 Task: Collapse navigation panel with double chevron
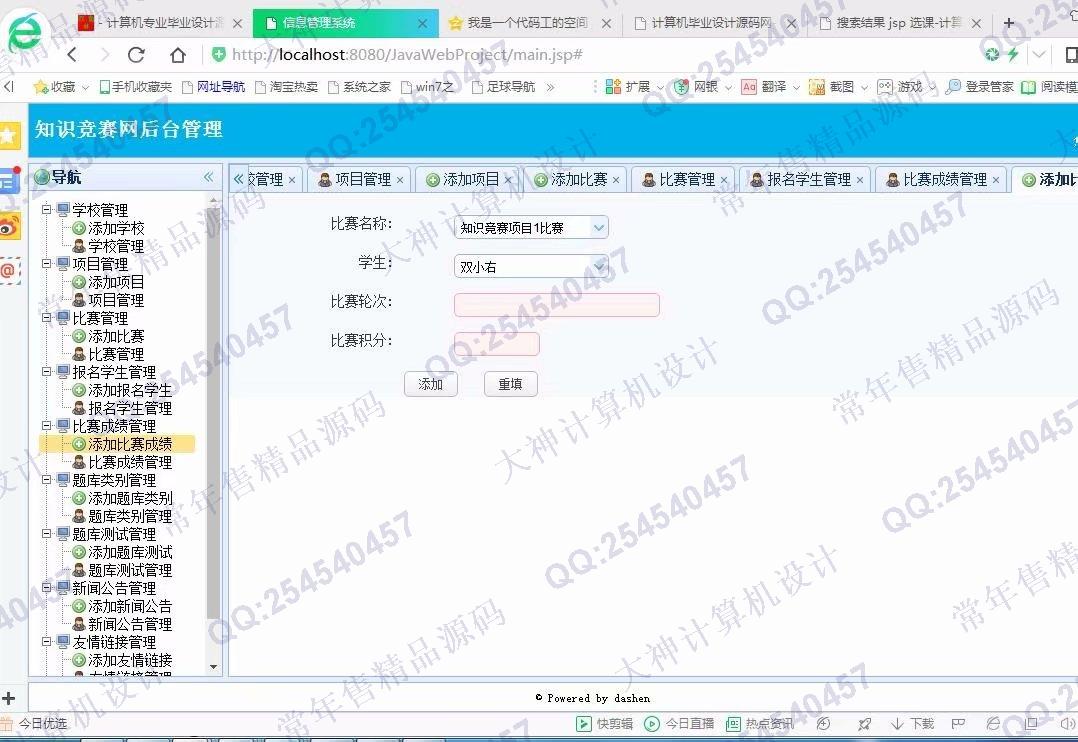(x=208, y=177)
